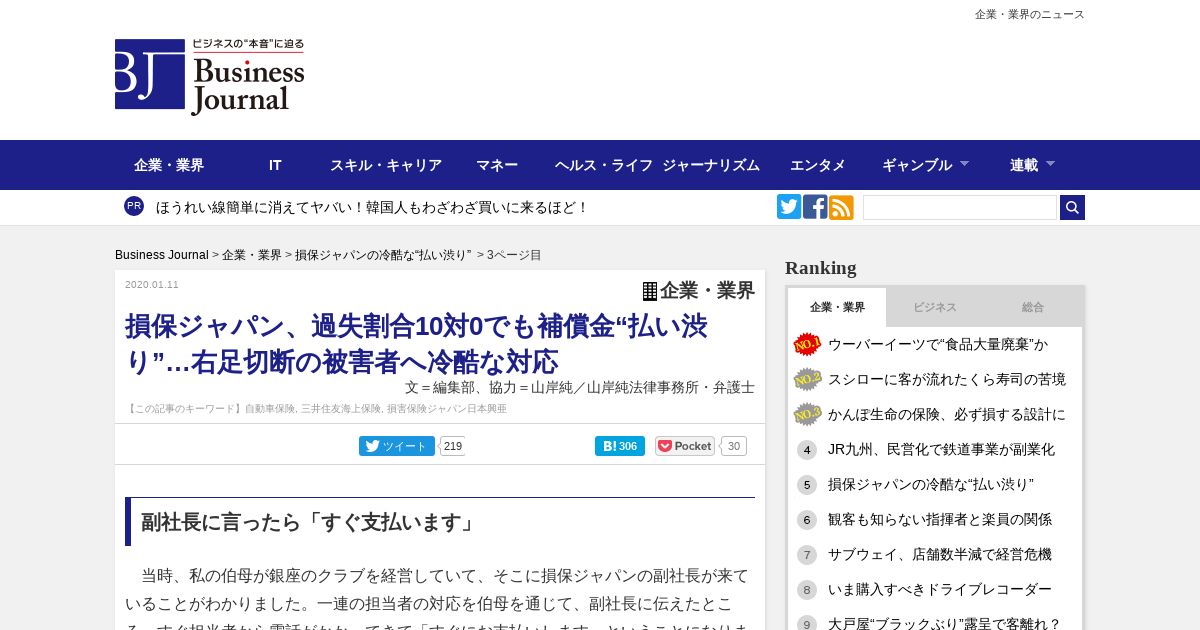
Task: Click the Business Journal logo
Action: [210, 77]
